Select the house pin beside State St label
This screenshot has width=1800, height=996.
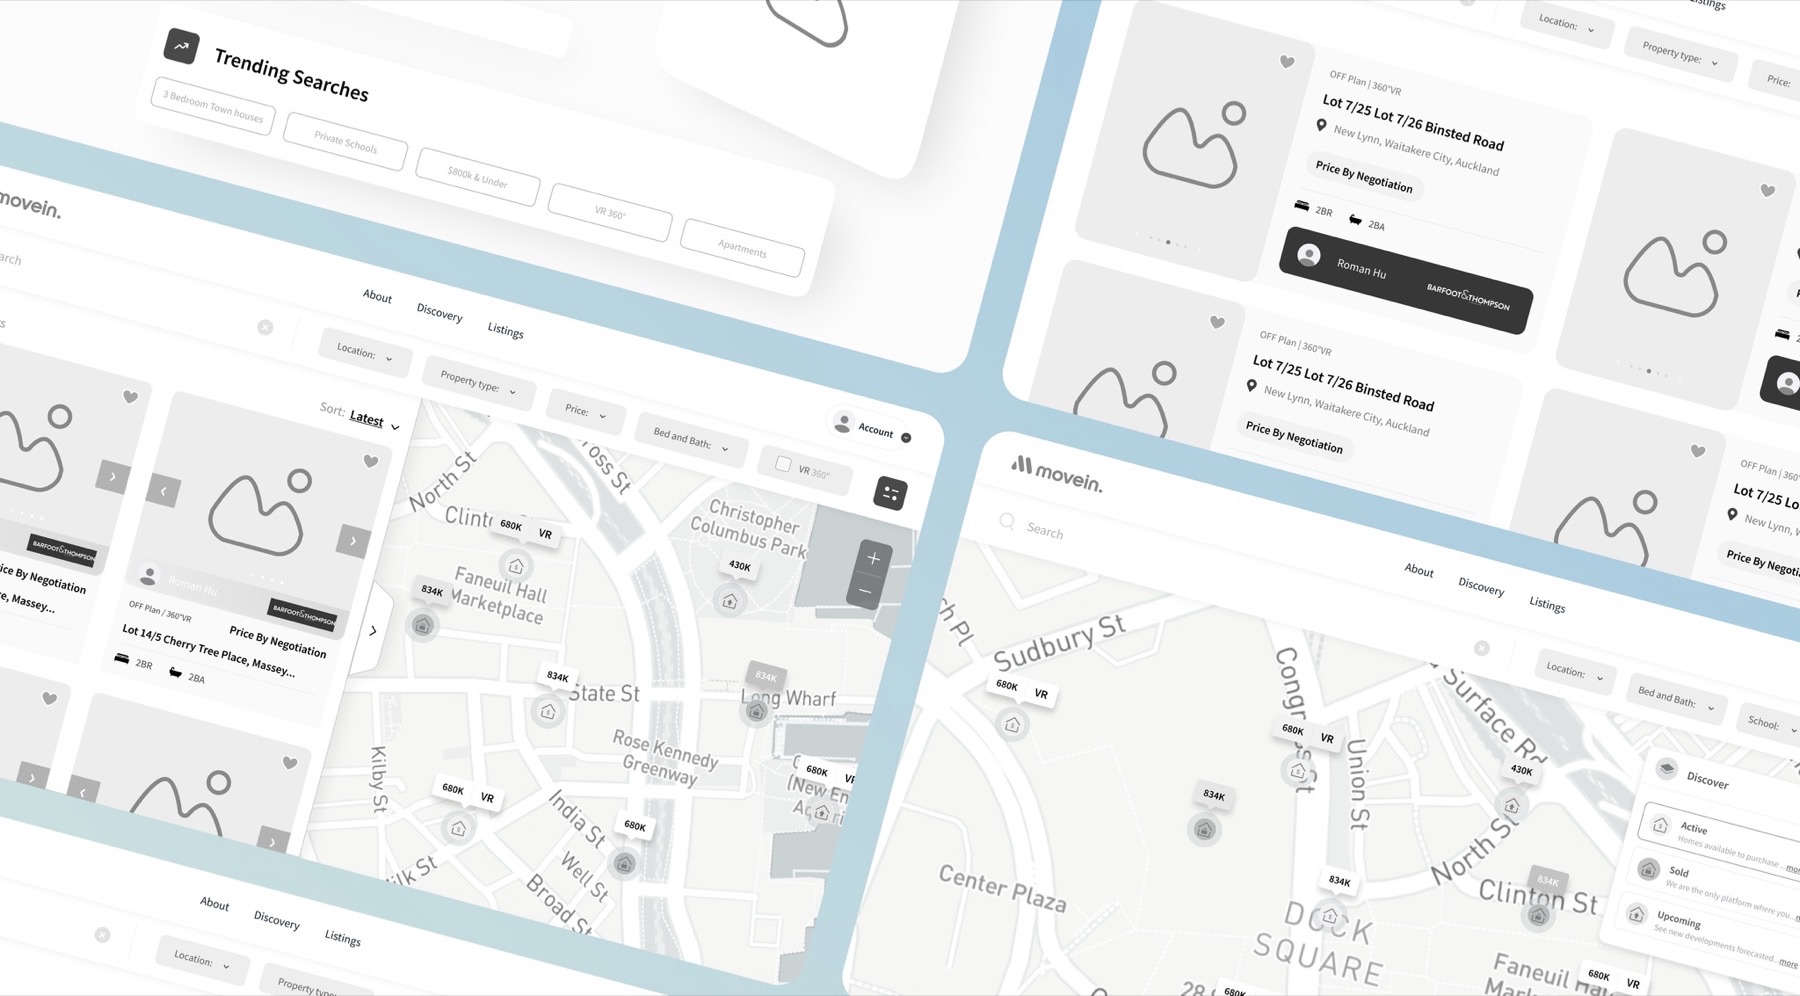(x=548, y=712)
